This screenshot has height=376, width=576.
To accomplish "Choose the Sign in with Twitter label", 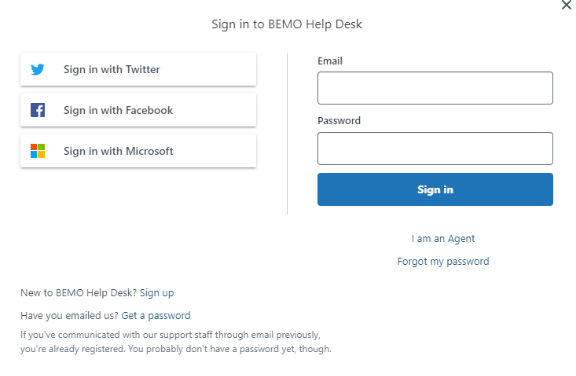I will tap(112, 69).
